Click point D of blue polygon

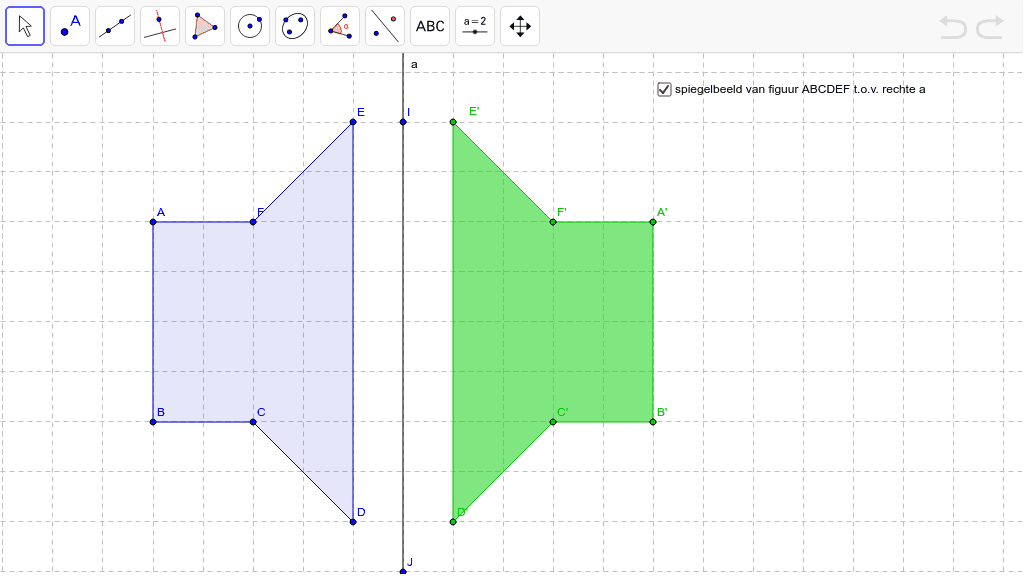[353, 522]
